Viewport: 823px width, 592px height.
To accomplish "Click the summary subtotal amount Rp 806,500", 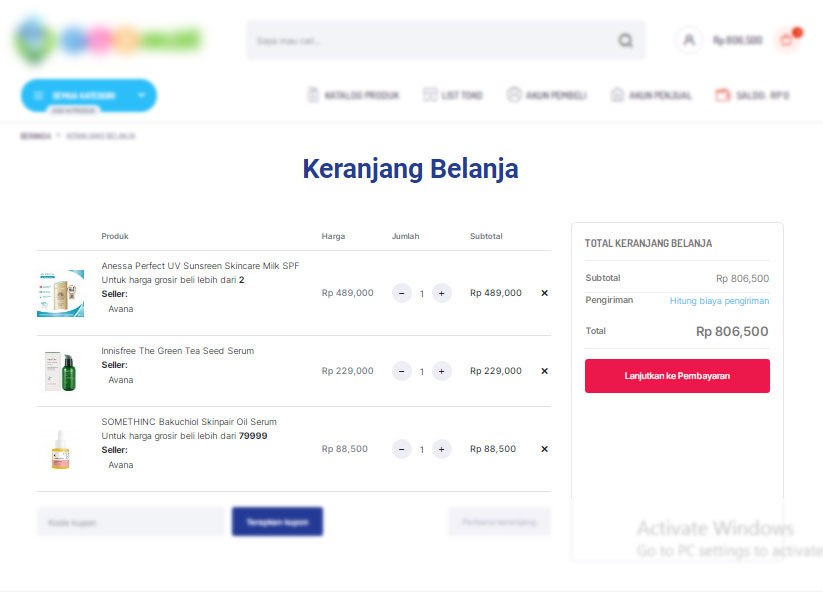I will coord(742,279).
